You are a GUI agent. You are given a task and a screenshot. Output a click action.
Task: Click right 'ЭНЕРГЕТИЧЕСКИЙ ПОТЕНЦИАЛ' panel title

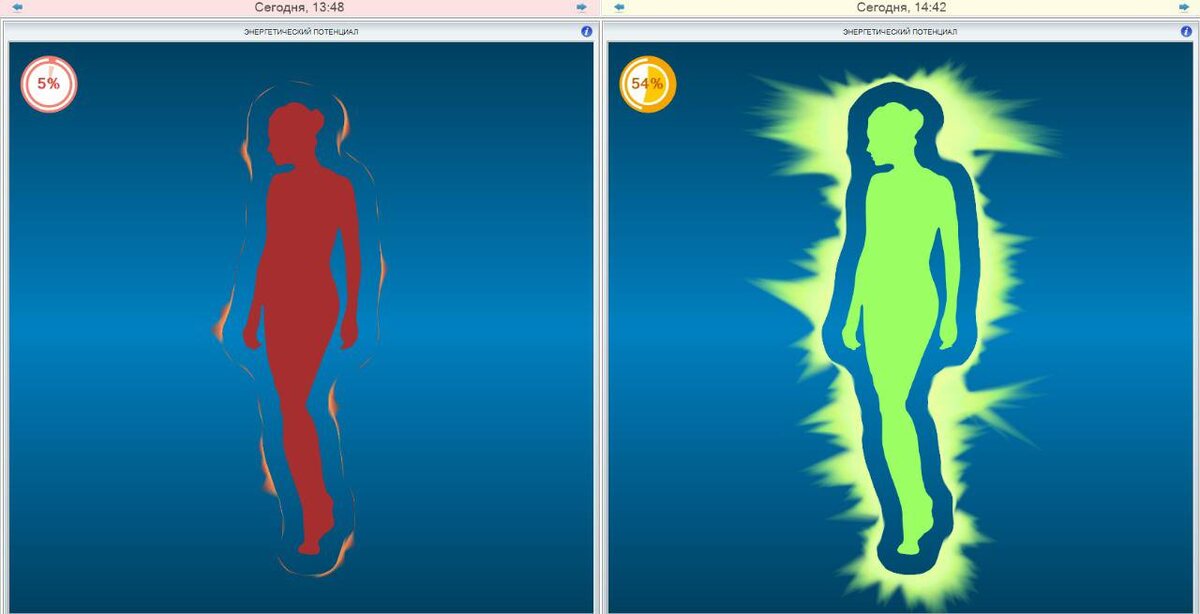900,32
